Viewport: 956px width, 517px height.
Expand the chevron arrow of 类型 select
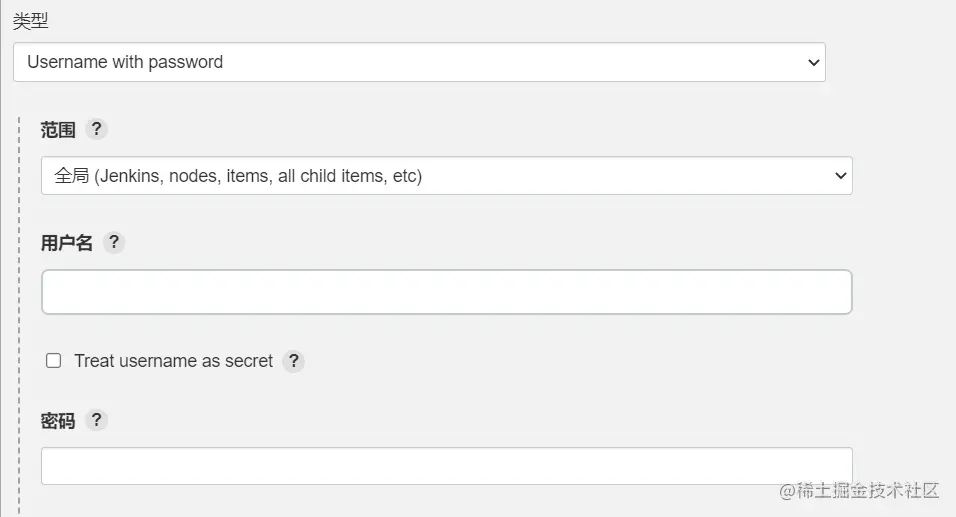click(813, 62)
